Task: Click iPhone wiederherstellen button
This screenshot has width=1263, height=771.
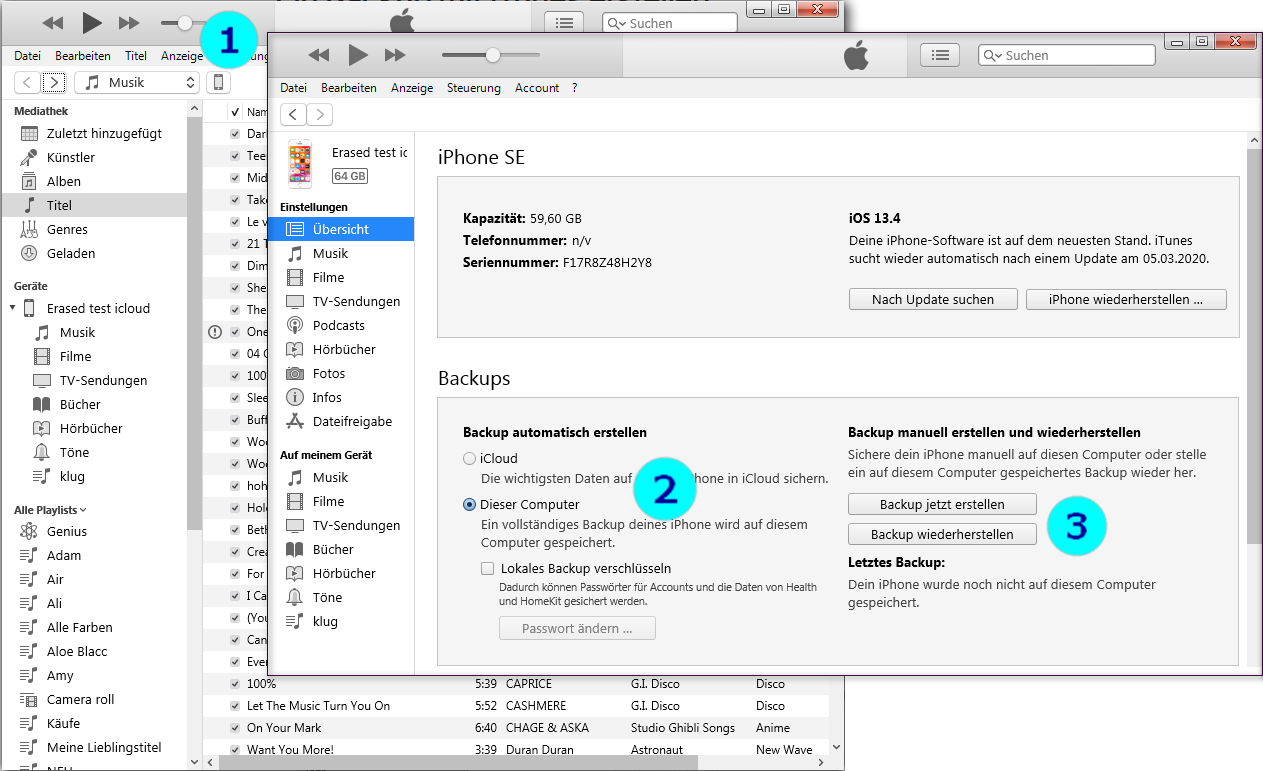Action: click(1126, 299)
